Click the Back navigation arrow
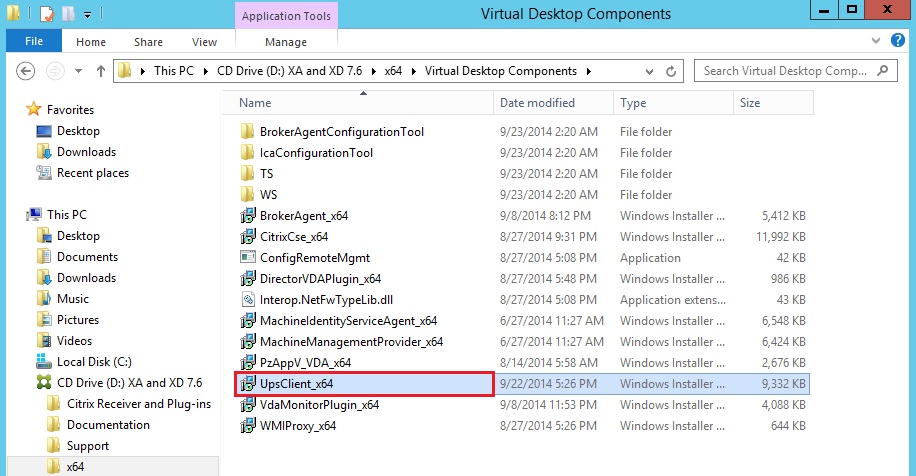The image size is (916, 476). 26,72
